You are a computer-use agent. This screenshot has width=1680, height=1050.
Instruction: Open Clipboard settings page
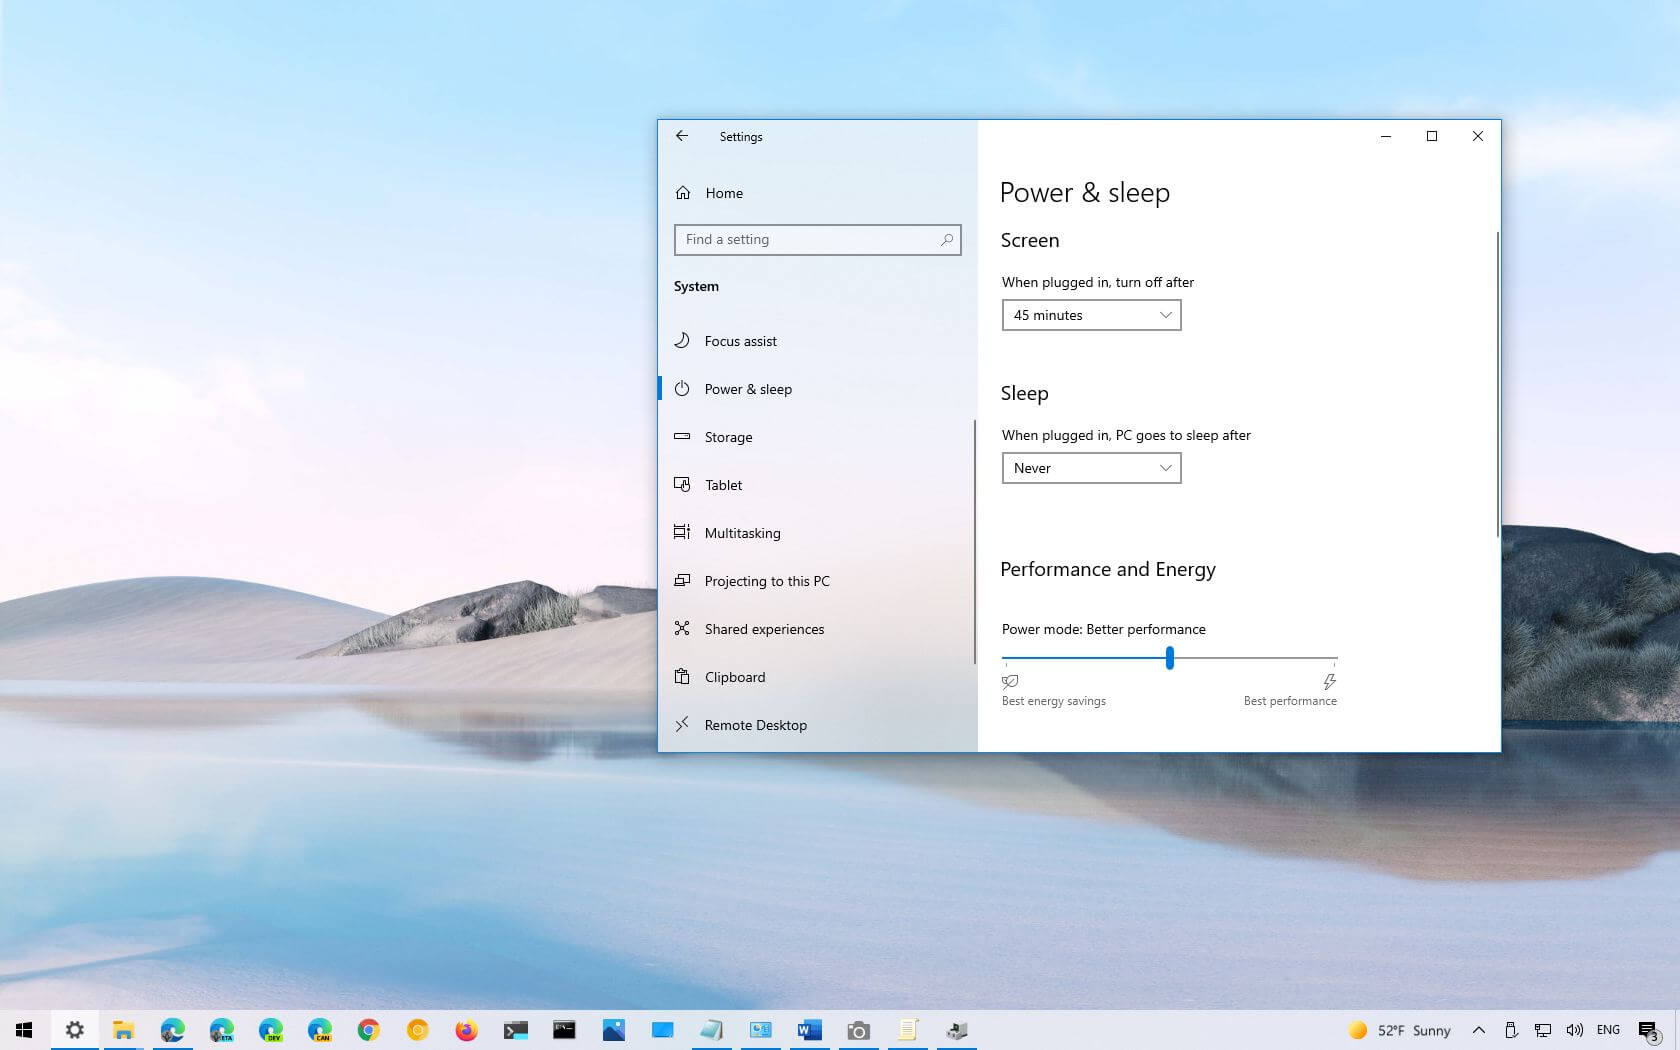coord(816,677)
